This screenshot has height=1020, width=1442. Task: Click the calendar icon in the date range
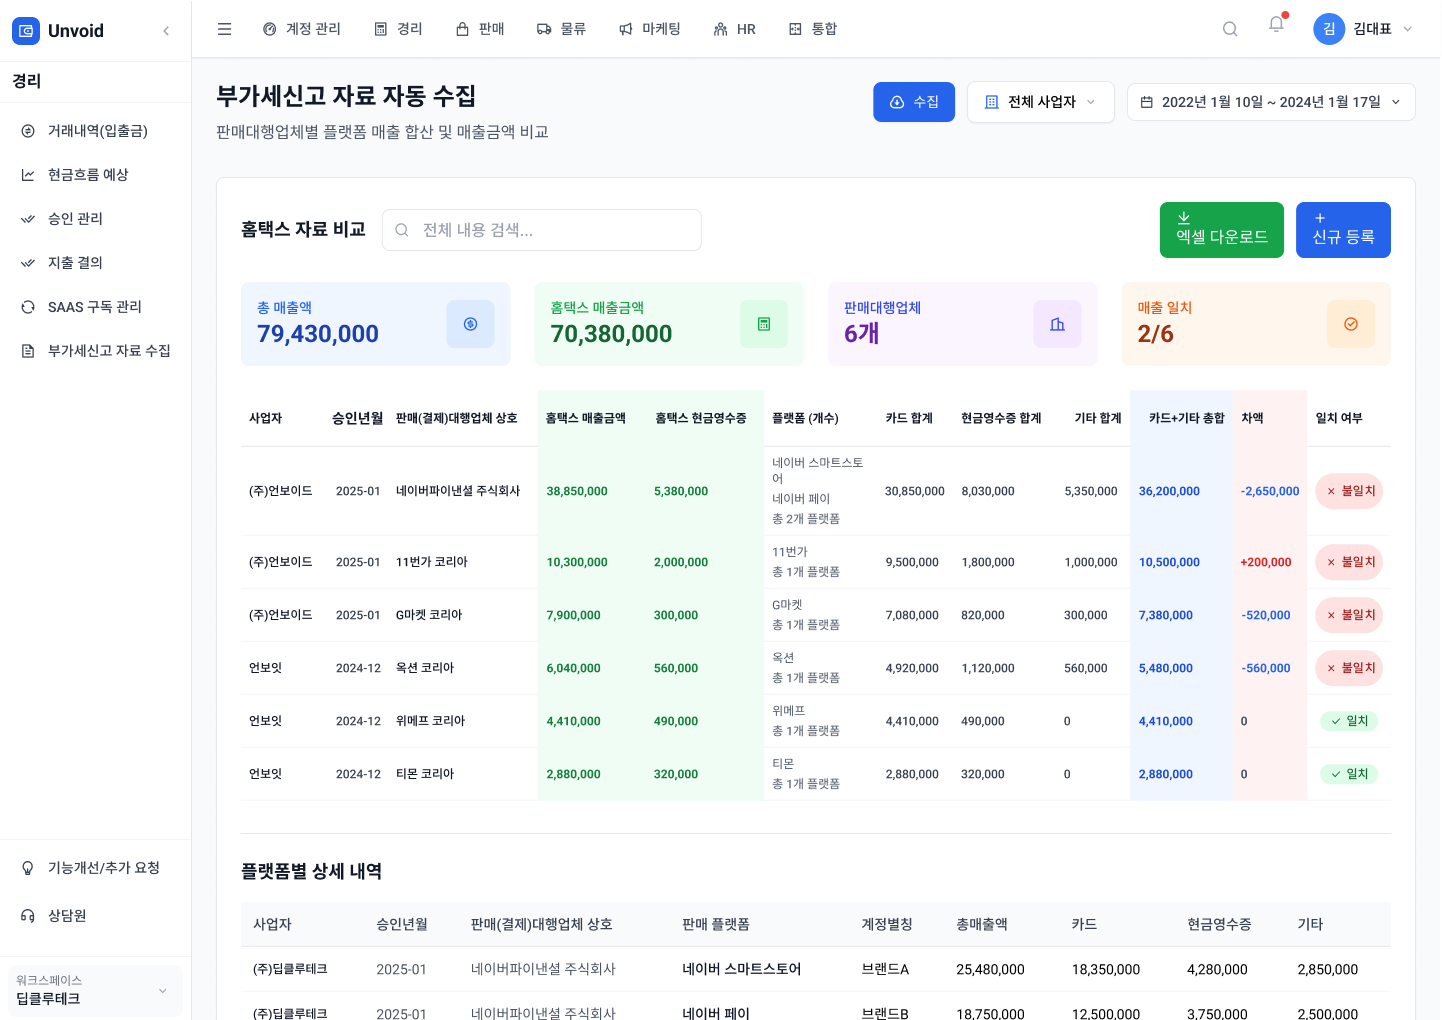(1147, 102)
